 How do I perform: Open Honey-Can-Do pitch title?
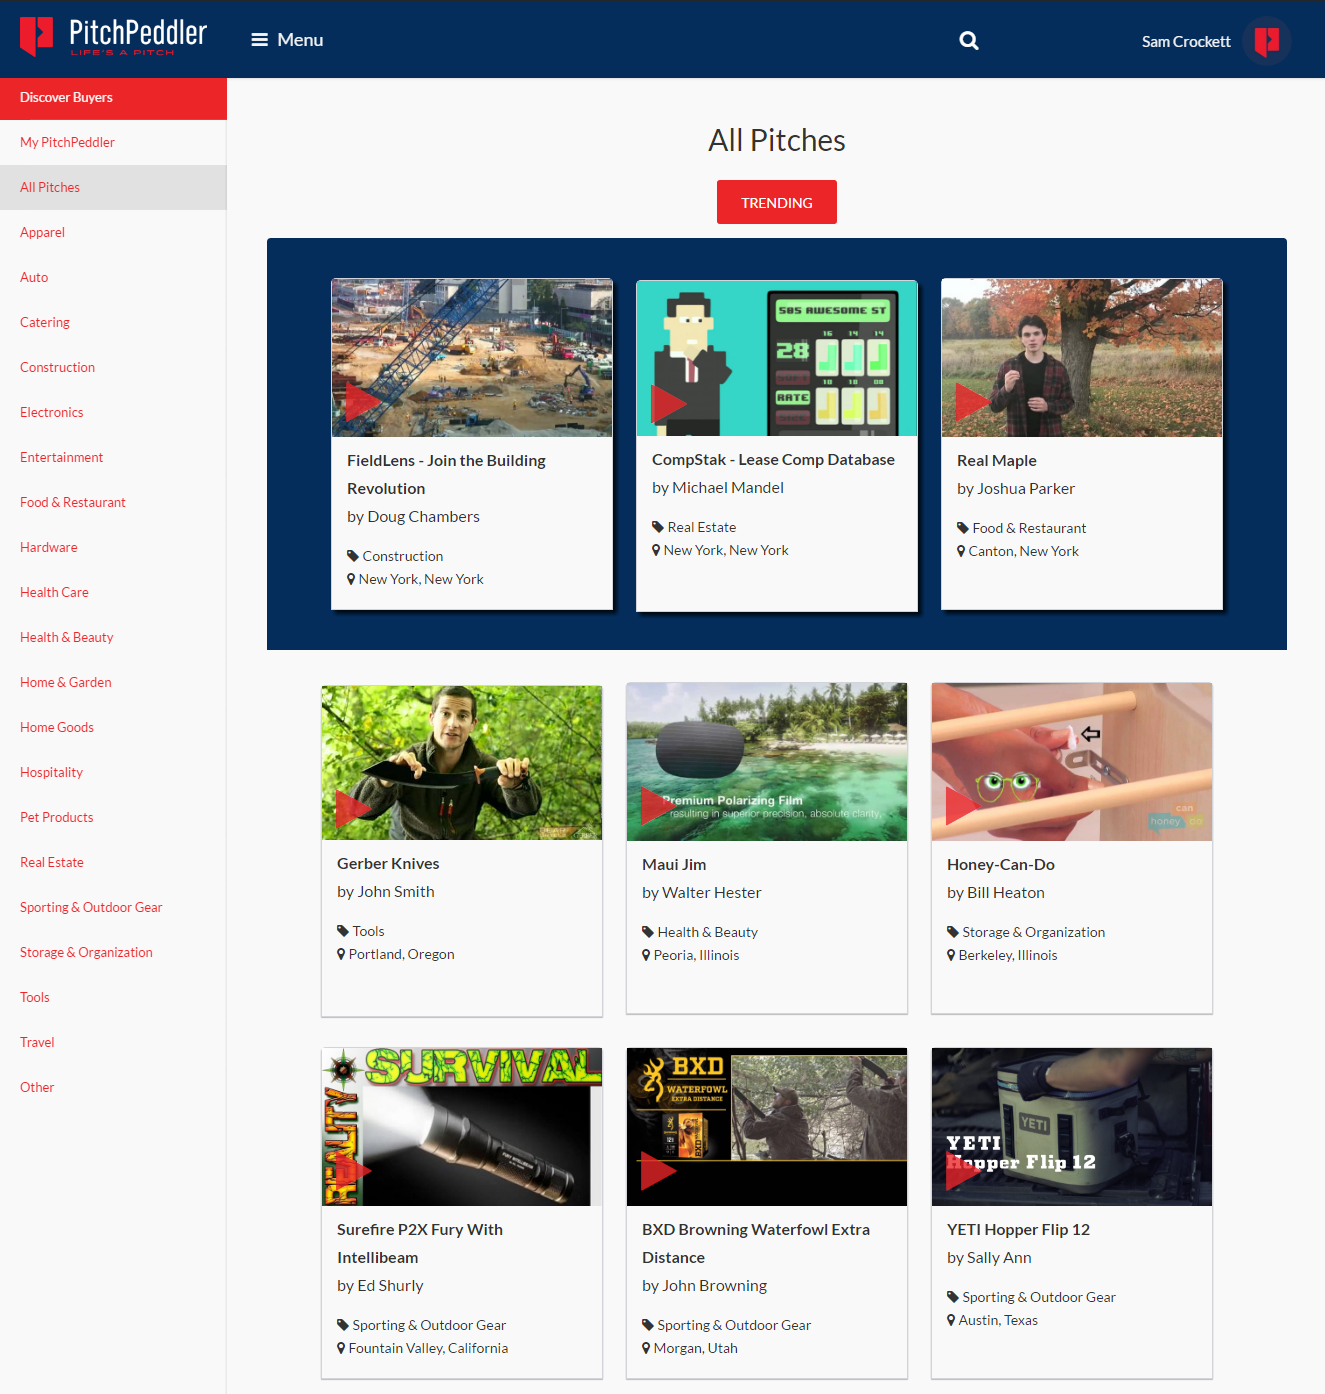pos(1001,865)
